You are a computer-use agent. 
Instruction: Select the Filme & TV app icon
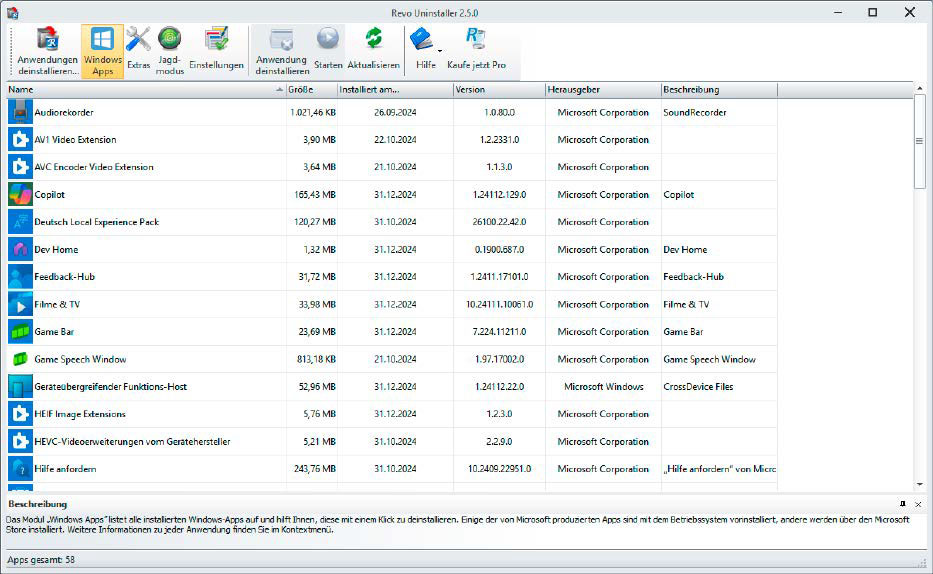[20, 304]
